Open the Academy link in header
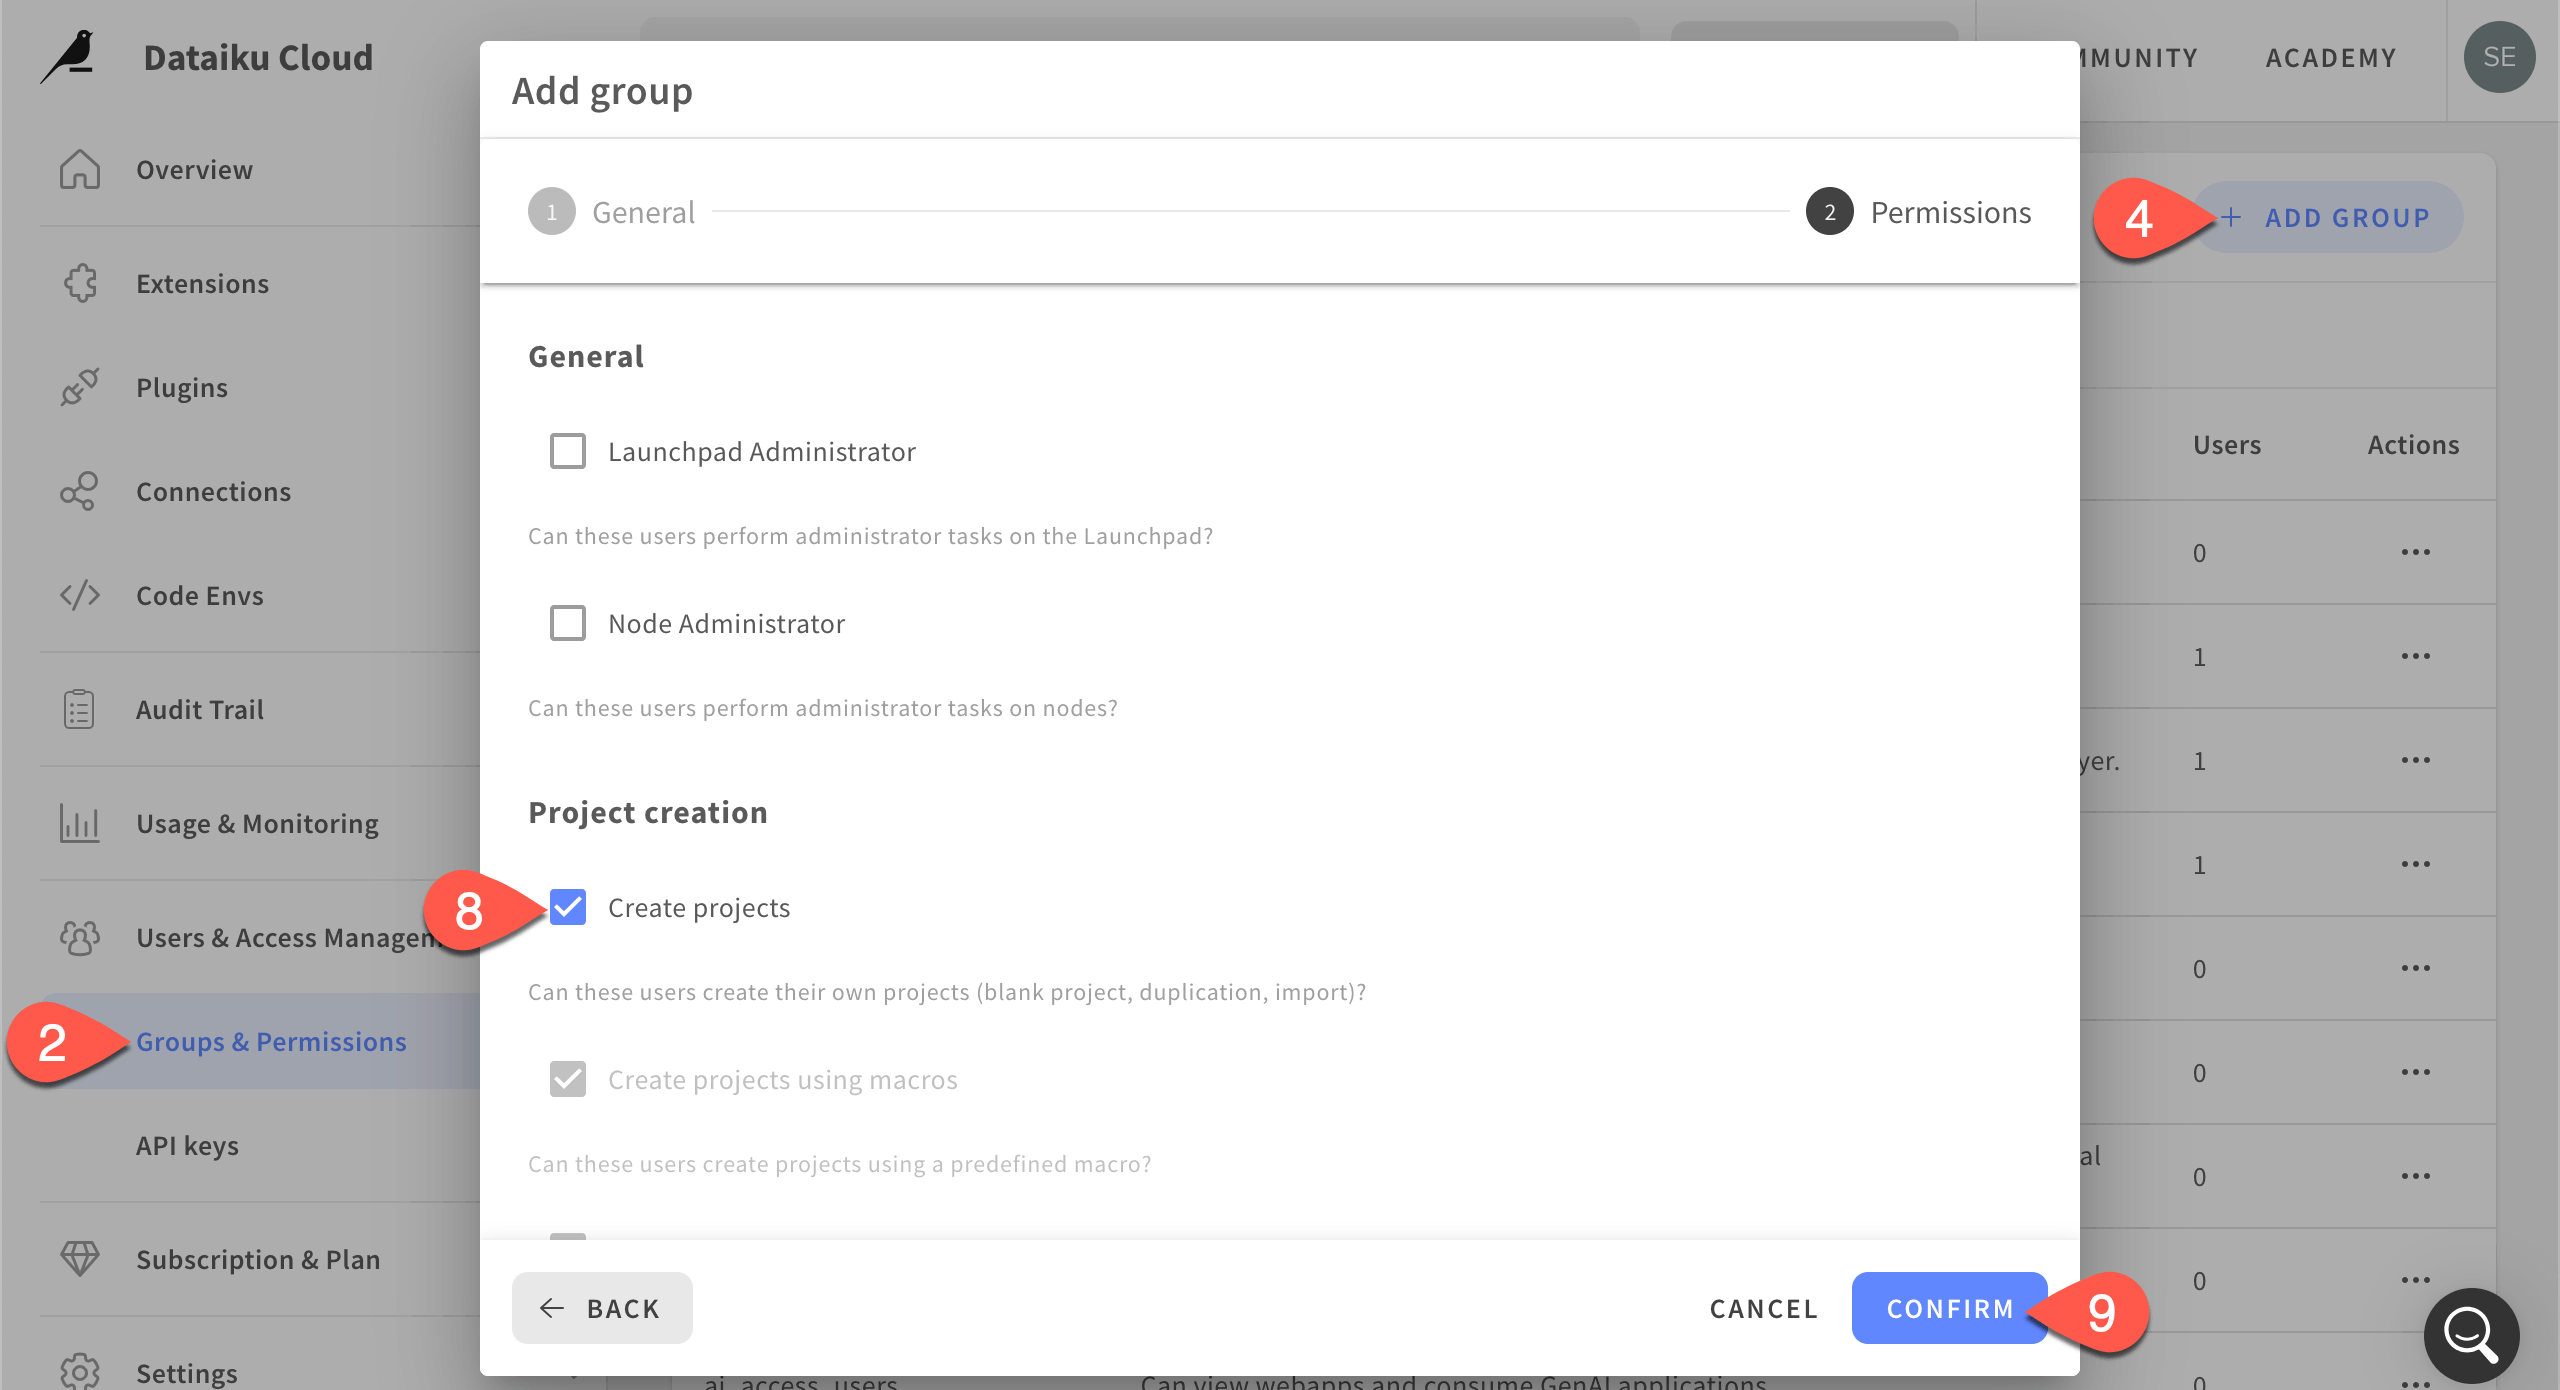Image resolution: width=2560 pixels, height=1390 pixels. [x=2331, y=58]
